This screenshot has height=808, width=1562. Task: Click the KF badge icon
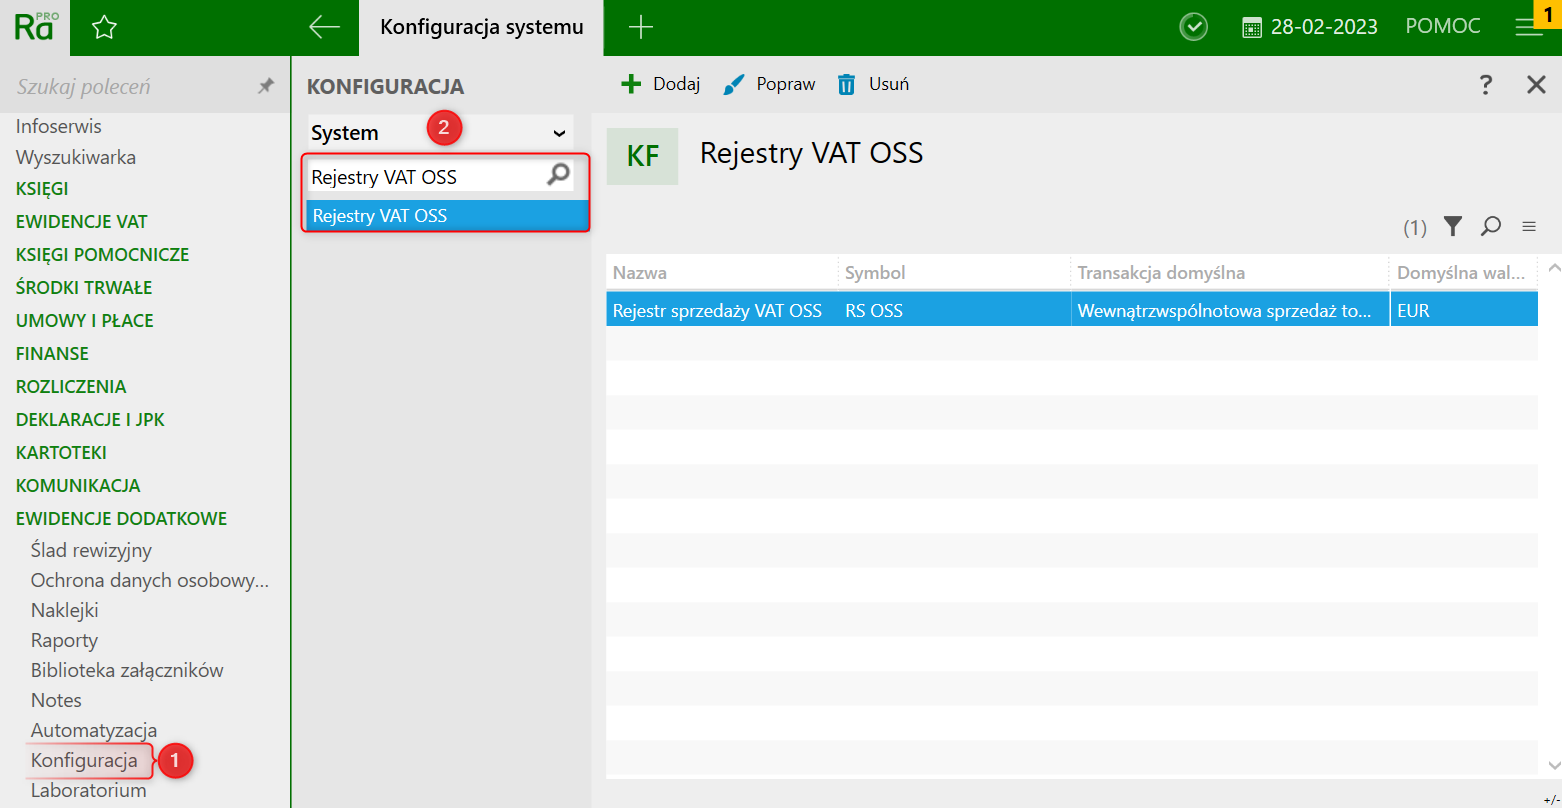[x=642, y=156]
